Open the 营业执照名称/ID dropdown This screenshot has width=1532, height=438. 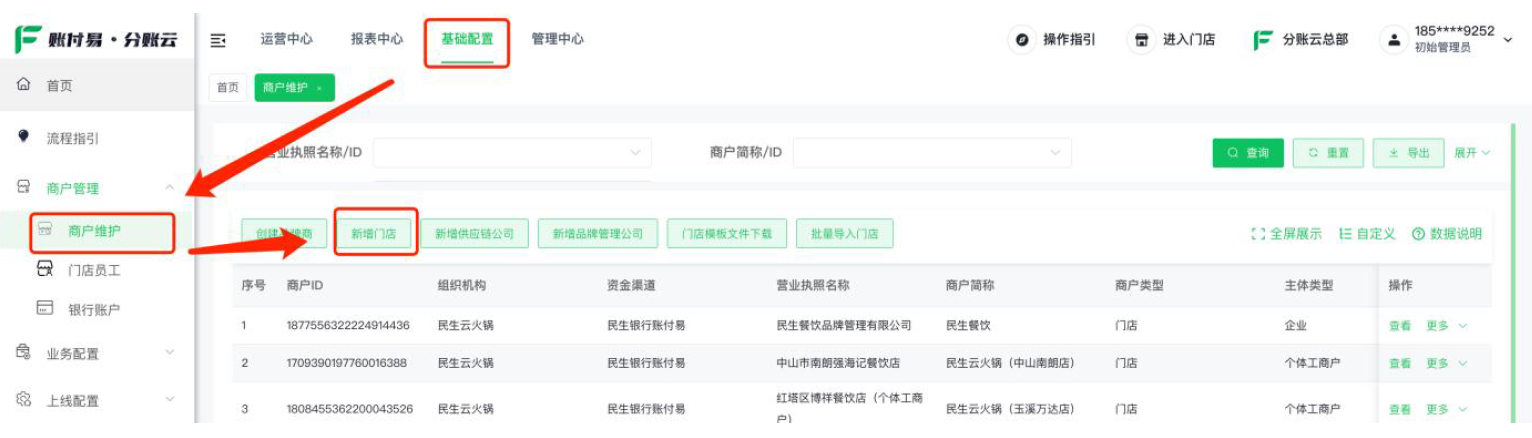tap(512, 153)
